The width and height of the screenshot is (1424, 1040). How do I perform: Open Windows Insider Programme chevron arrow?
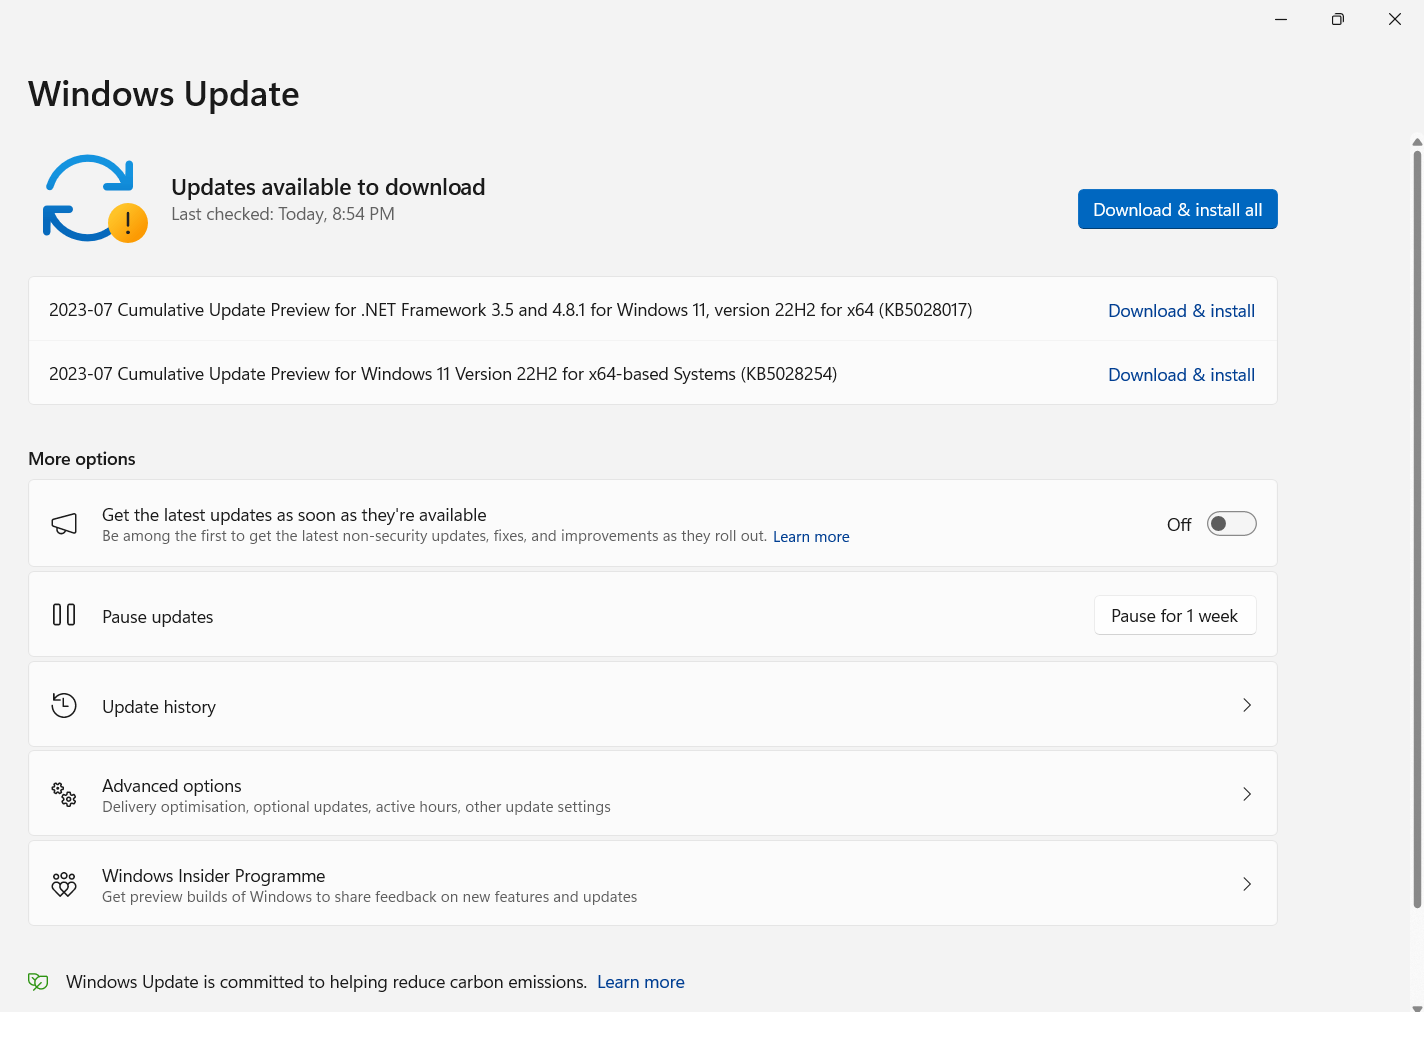click(1247, 884)
